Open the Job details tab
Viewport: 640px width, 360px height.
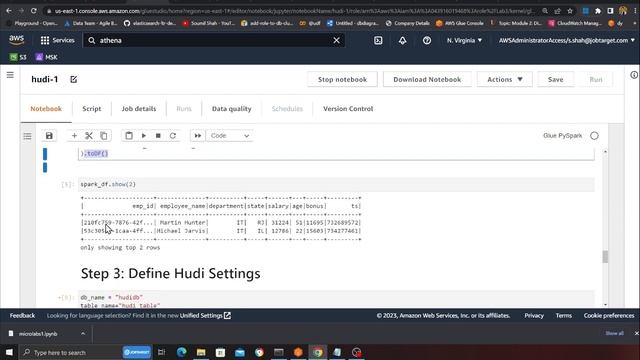click(x=139, y=109)
